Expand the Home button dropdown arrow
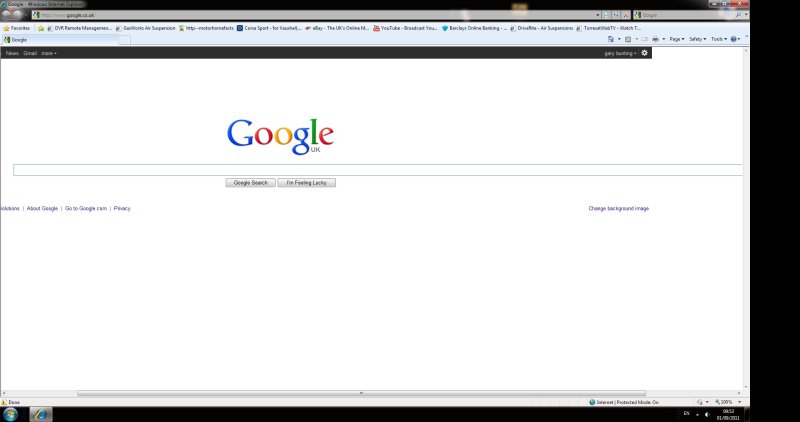This screenshot has width=800, height=422. [x=619, y=39]
